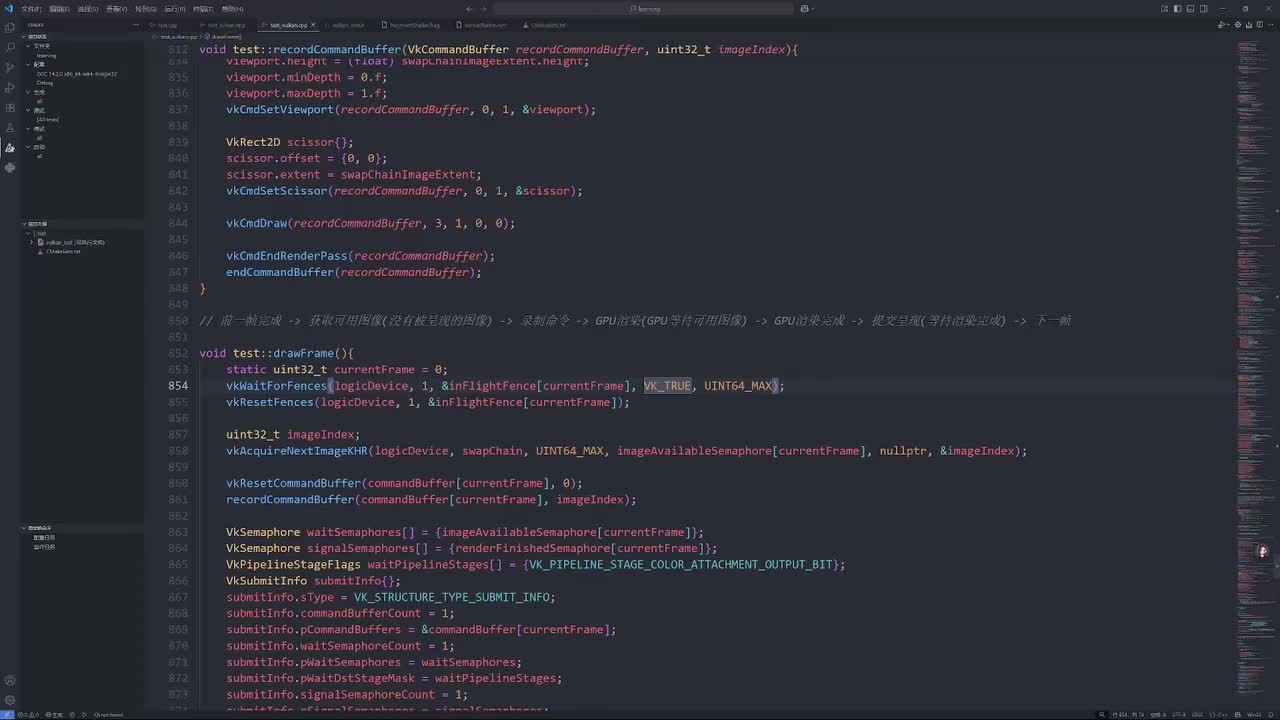The image size is (1280, 720).
Task: Open the Explorer view in activity bar
Action: [x=10, y=26]
